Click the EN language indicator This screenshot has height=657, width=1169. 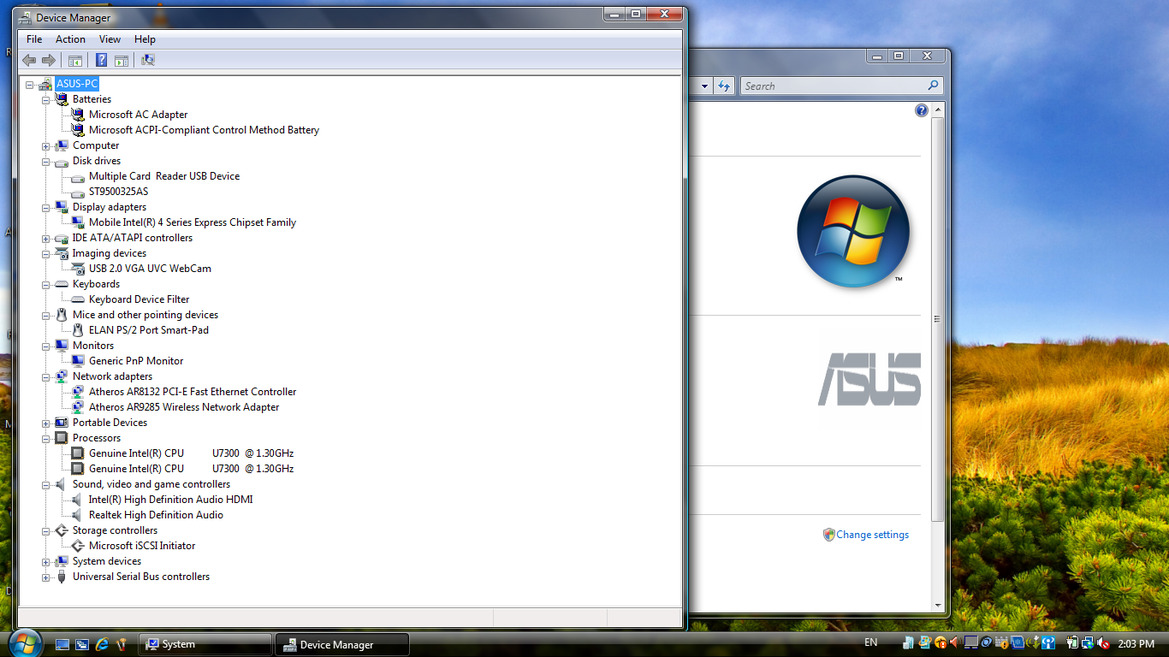(871, 643)
